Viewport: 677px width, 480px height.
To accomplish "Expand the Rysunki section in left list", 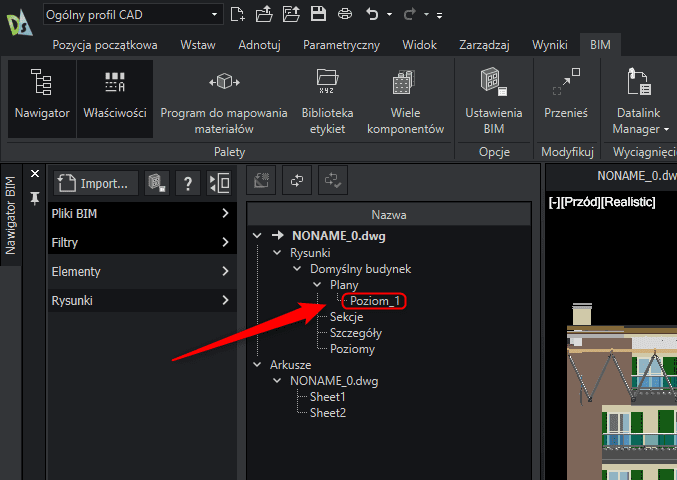I will click(142, 300).
